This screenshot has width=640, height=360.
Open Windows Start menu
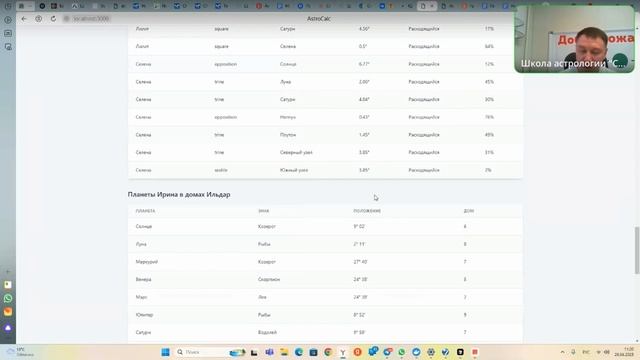(x=165, y=352)
